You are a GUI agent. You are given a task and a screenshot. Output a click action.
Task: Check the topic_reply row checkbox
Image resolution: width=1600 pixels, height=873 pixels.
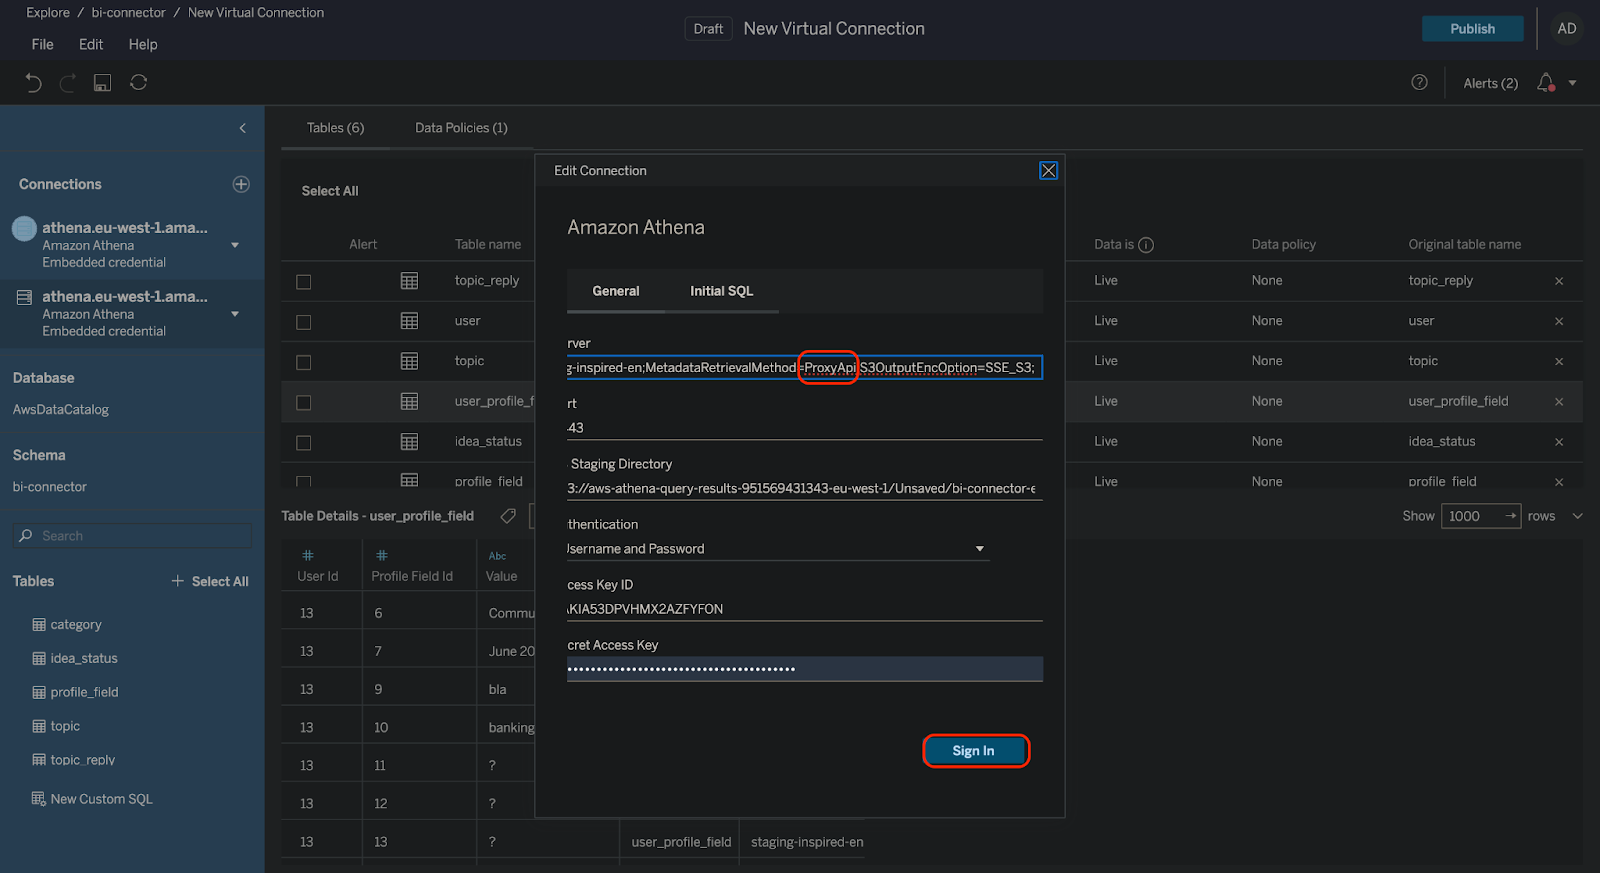point(304,282)
